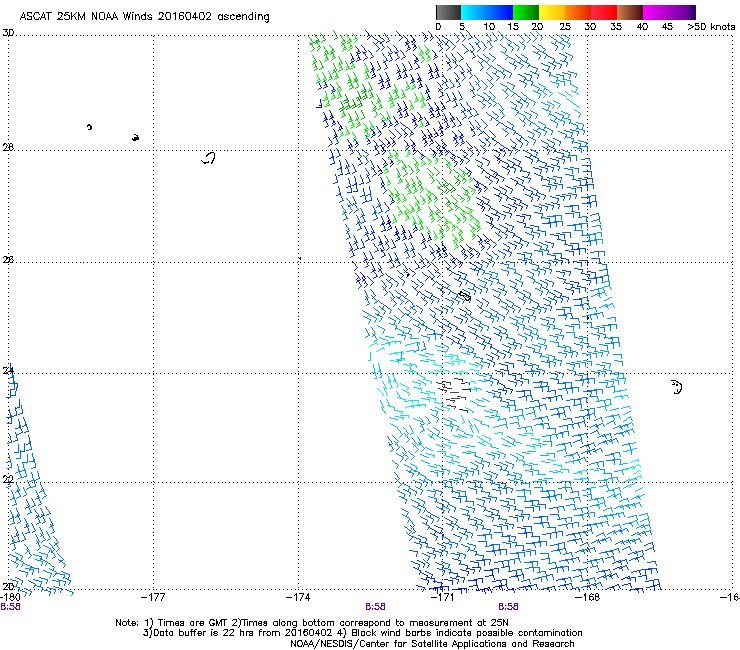Click the '8:58' time label below '-180'
This screenshot has width=740, height=650.
pyautogui.click(x=10, y=607)
